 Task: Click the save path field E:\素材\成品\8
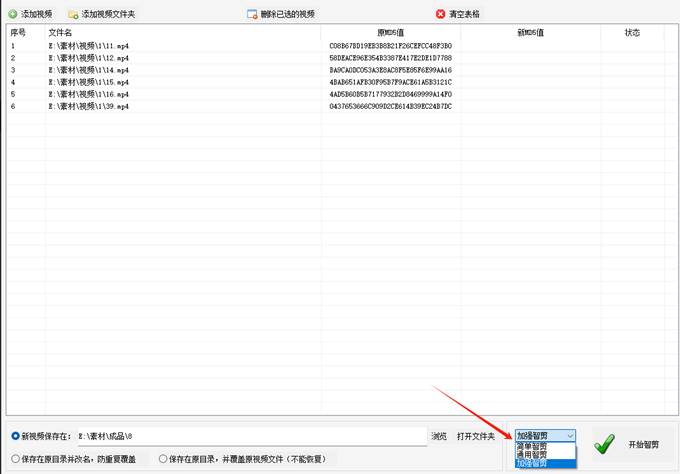(x=252, y=436)
